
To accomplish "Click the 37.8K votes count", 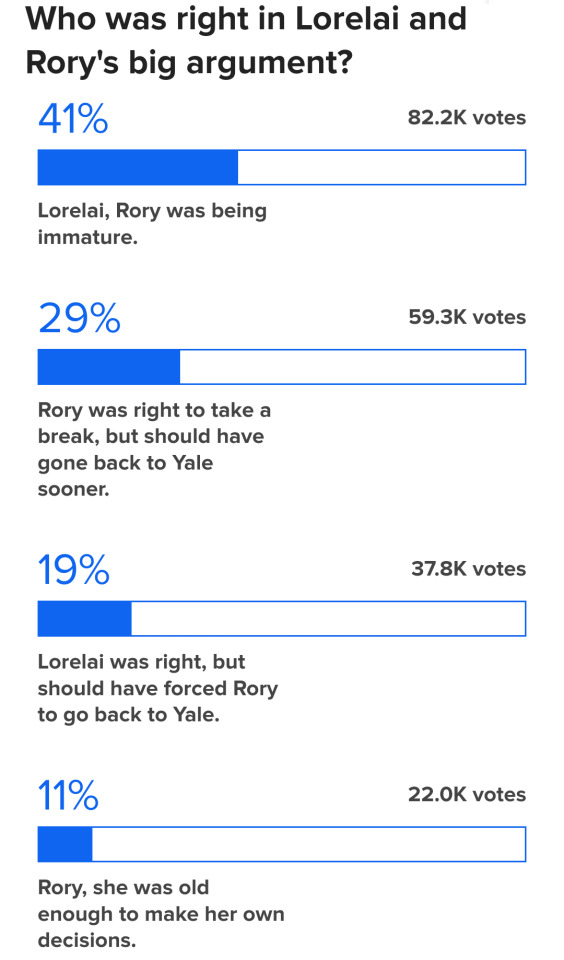I will (x=468, y=569).
